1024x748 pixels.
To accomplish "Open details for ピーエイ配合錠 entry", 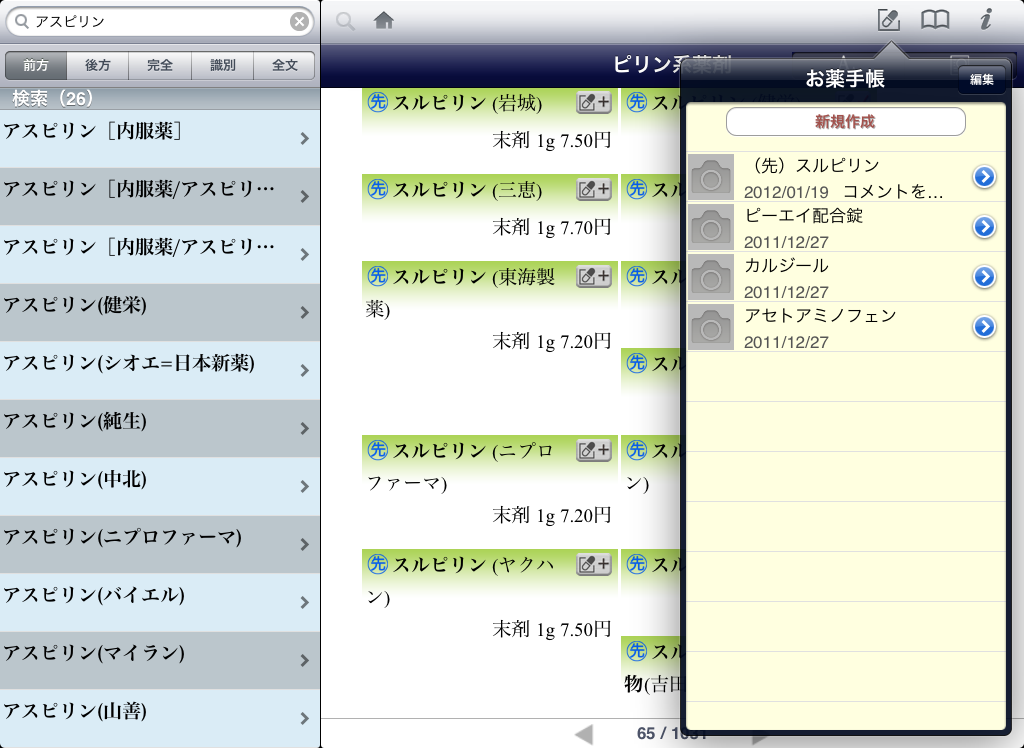I will tap(984, 227).
